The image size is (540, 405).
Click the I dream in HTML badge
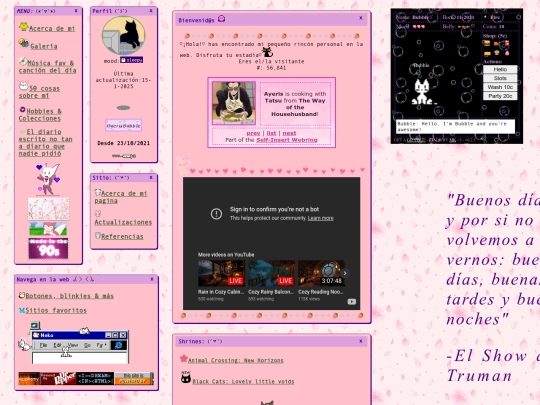95,378
